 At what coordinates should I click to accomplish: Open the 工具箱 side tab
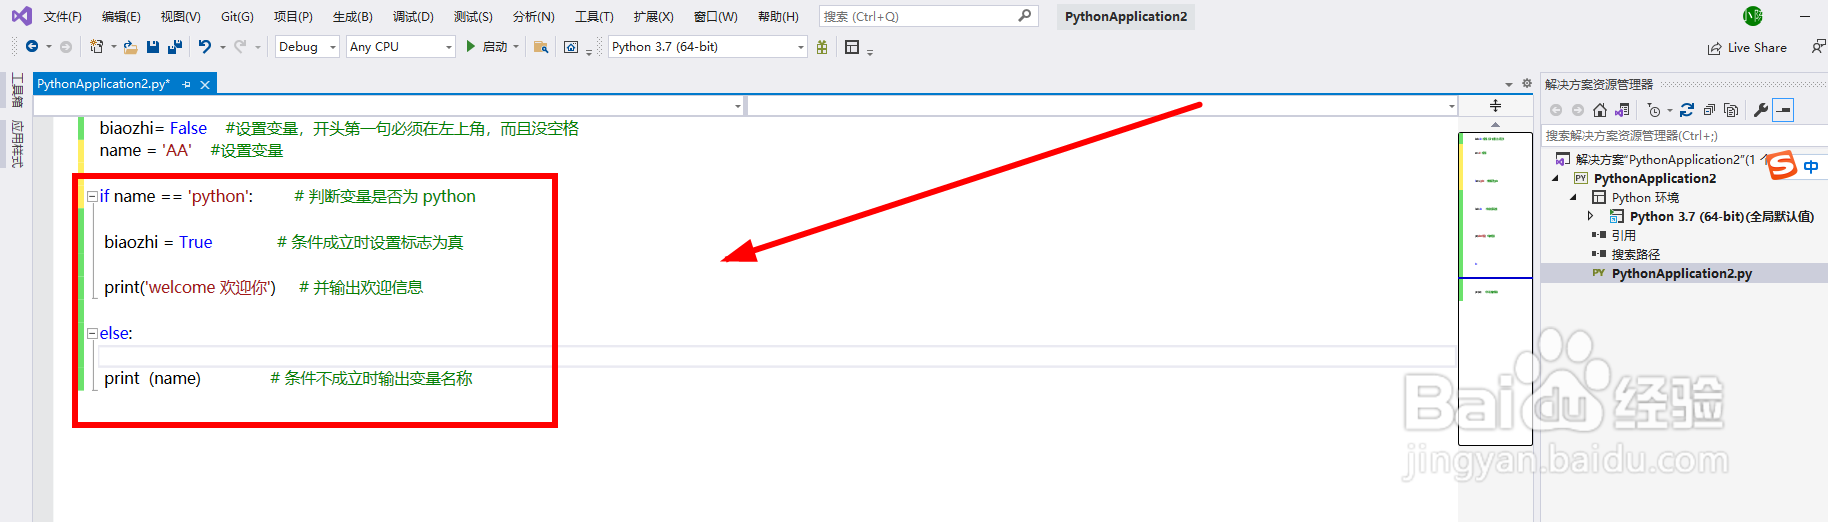pos(17,91)
